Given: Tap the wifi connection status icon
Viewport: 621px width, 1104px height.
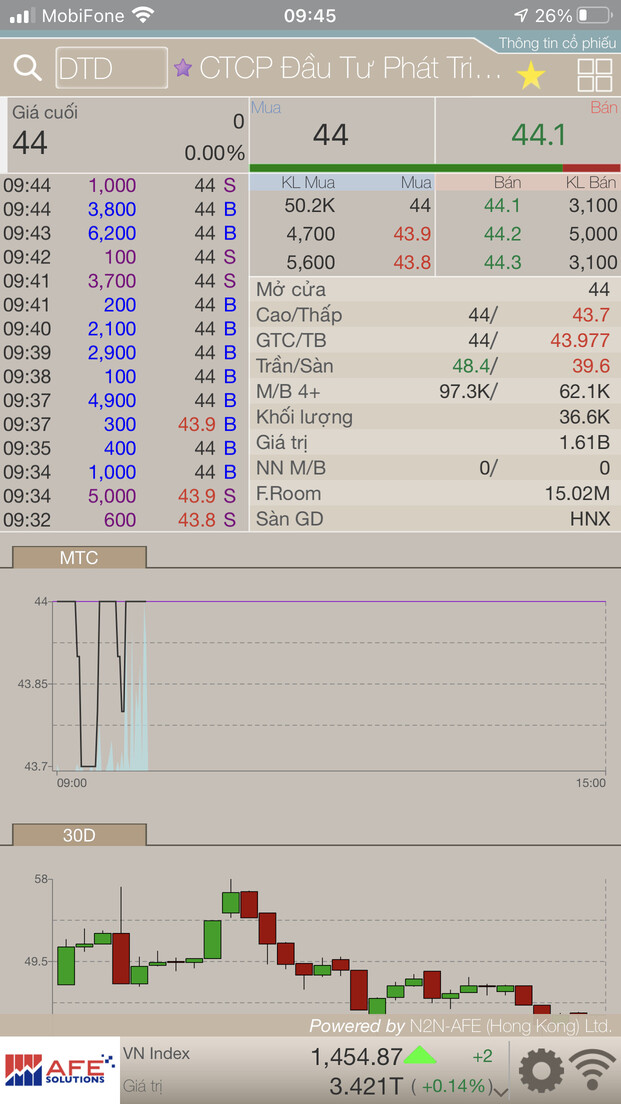Looking at the screenshot, I should tap(593, 1071).
